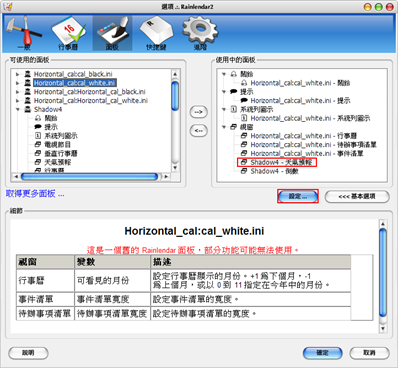The height and width of the screenshot is (368, 398).
Task: Select Horizontal_cal:cal_white.ini in available skins
Action: [75, 83]
